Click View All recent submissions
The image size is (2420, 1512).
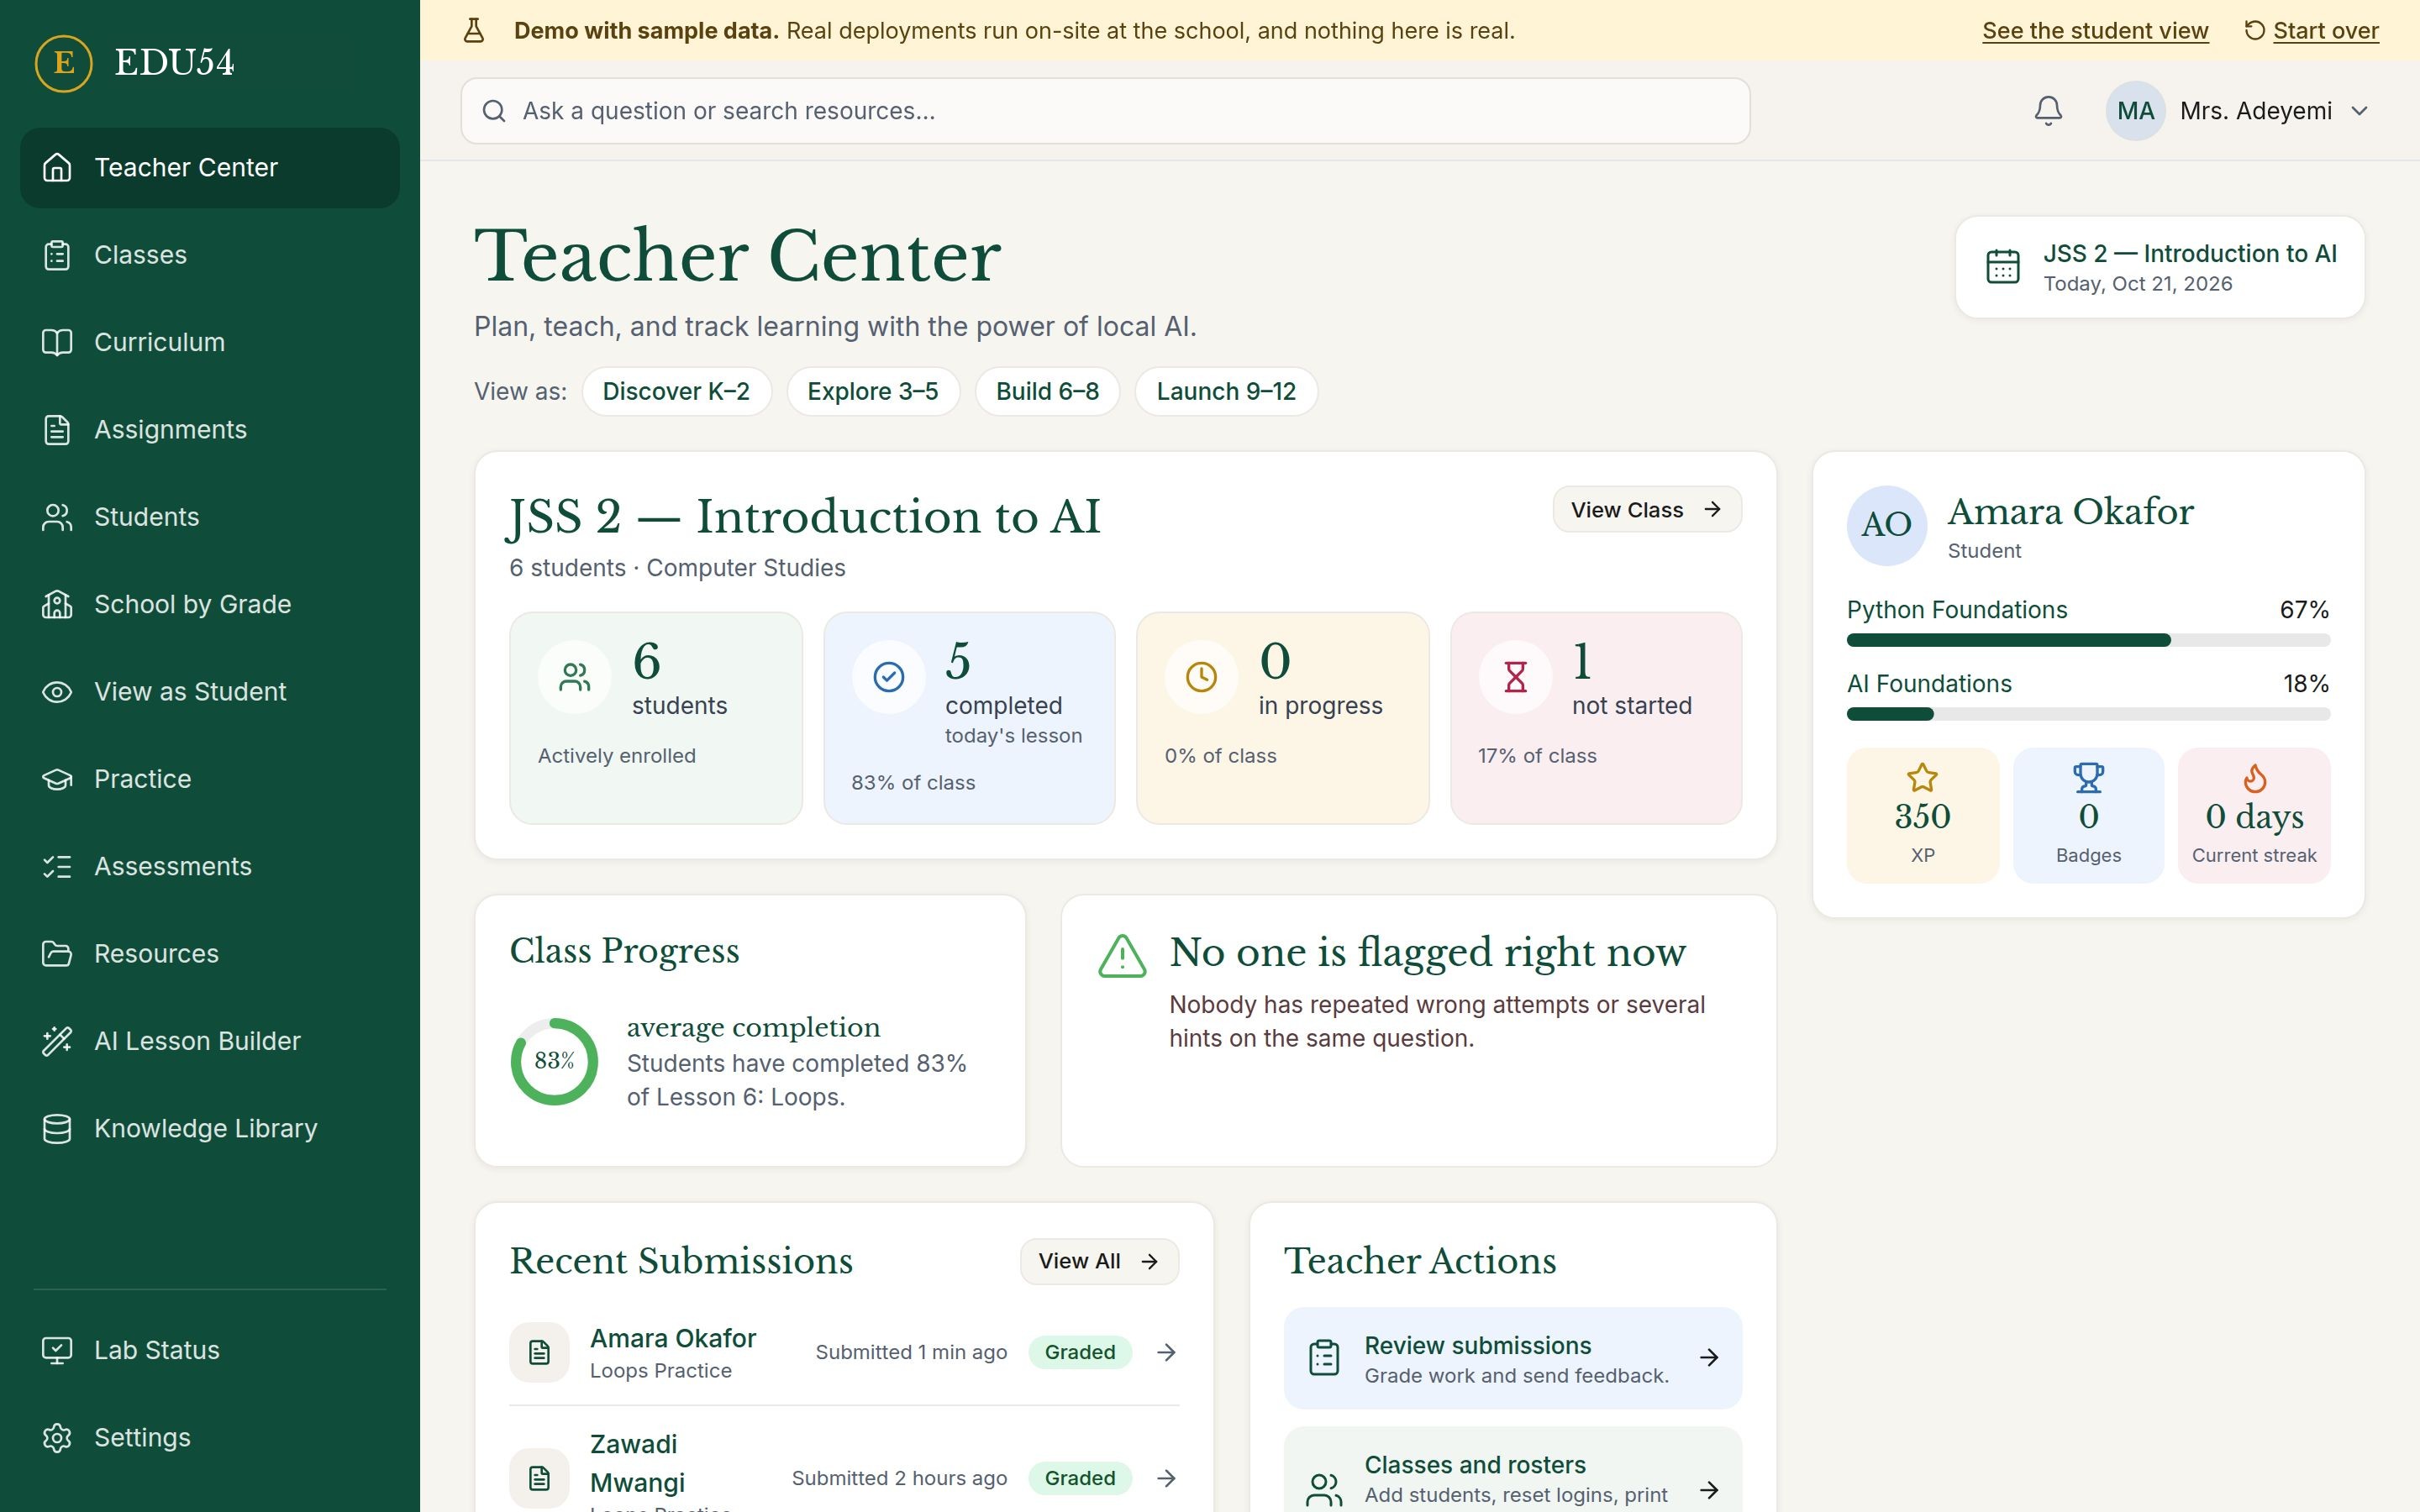1099,1261
